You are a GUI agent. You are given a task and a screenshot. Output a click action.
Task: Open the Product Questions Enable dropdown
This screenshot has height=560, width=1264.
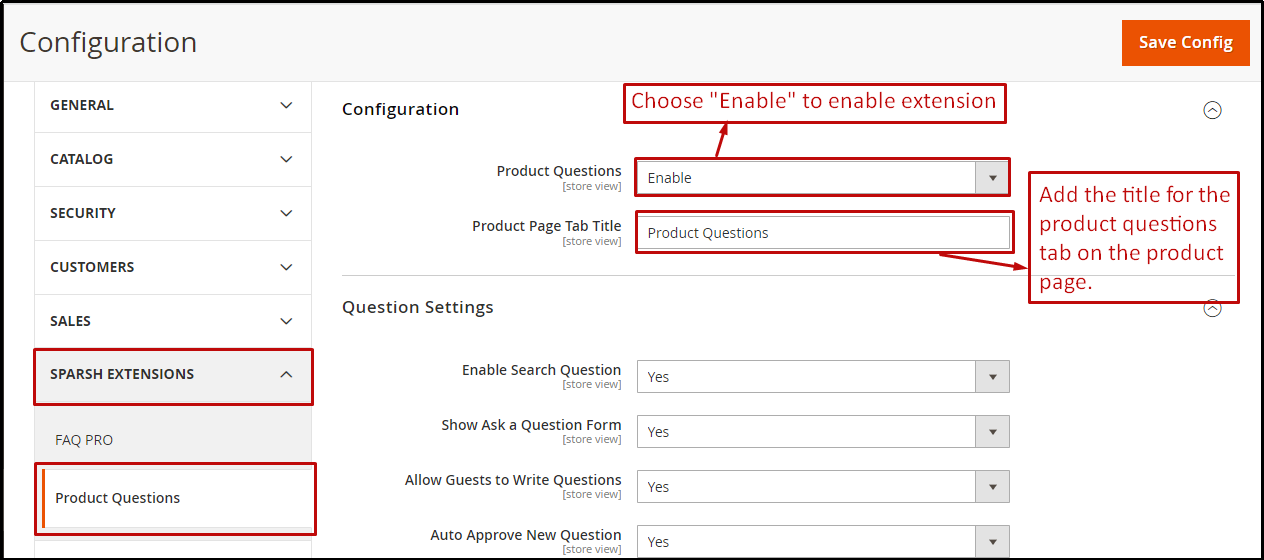click(x=822, y=178)
